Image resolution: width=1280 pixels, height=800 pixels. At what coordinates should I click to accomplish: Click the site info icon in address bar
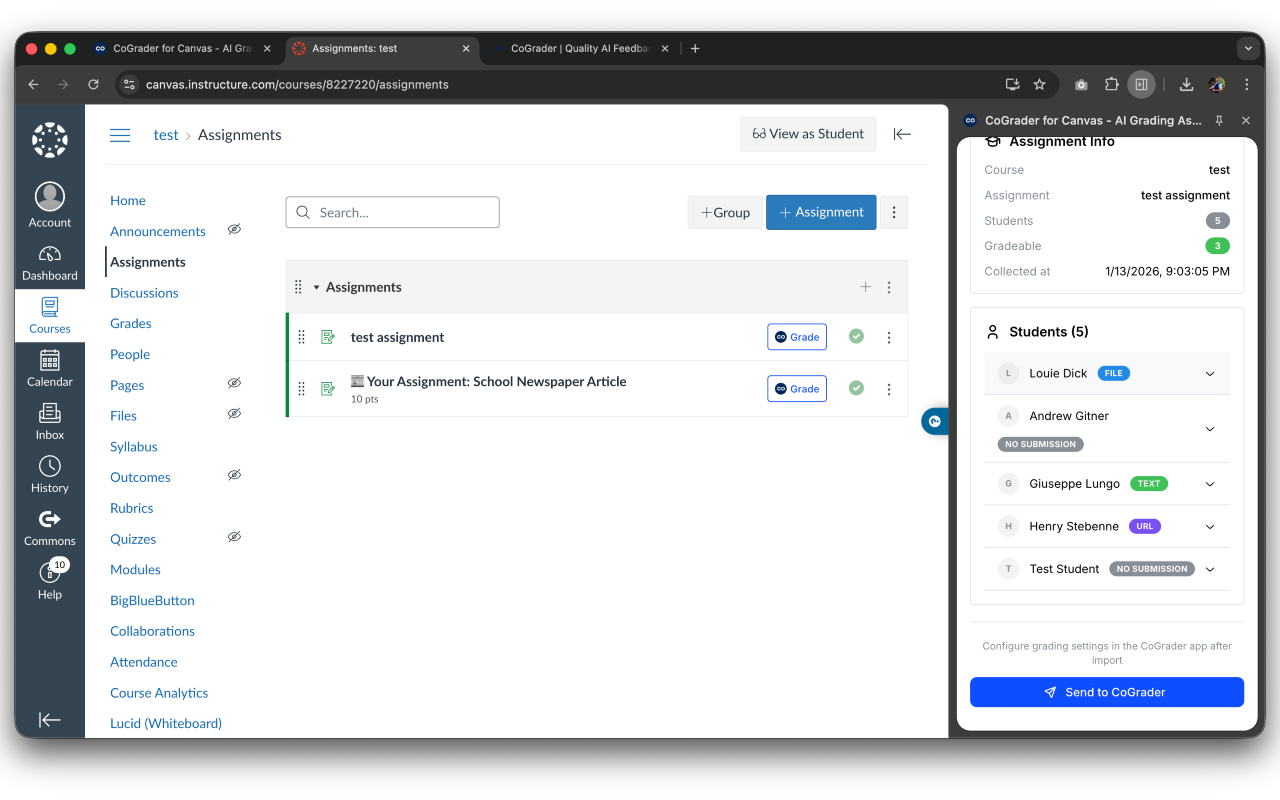pos(128,85)
